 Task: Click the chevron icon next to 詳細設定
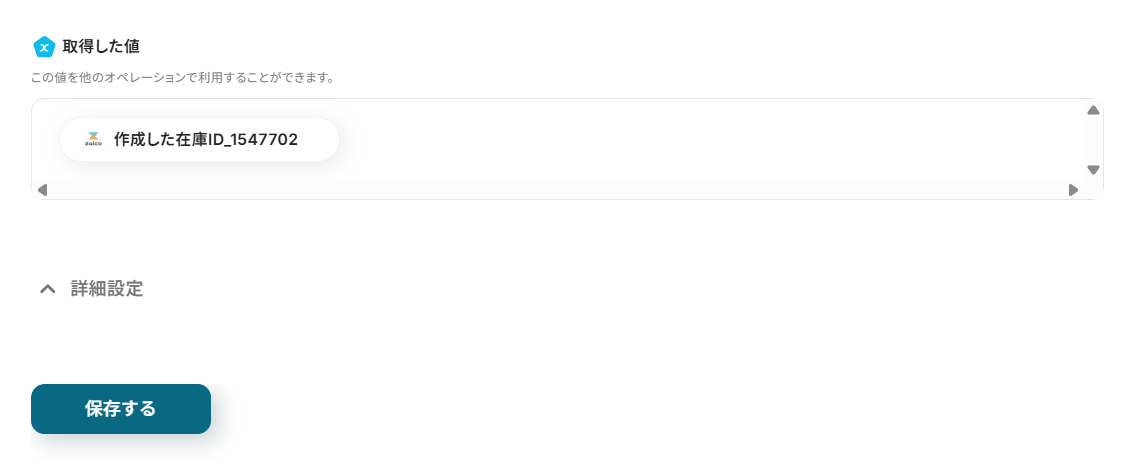(x=47, y=289)
